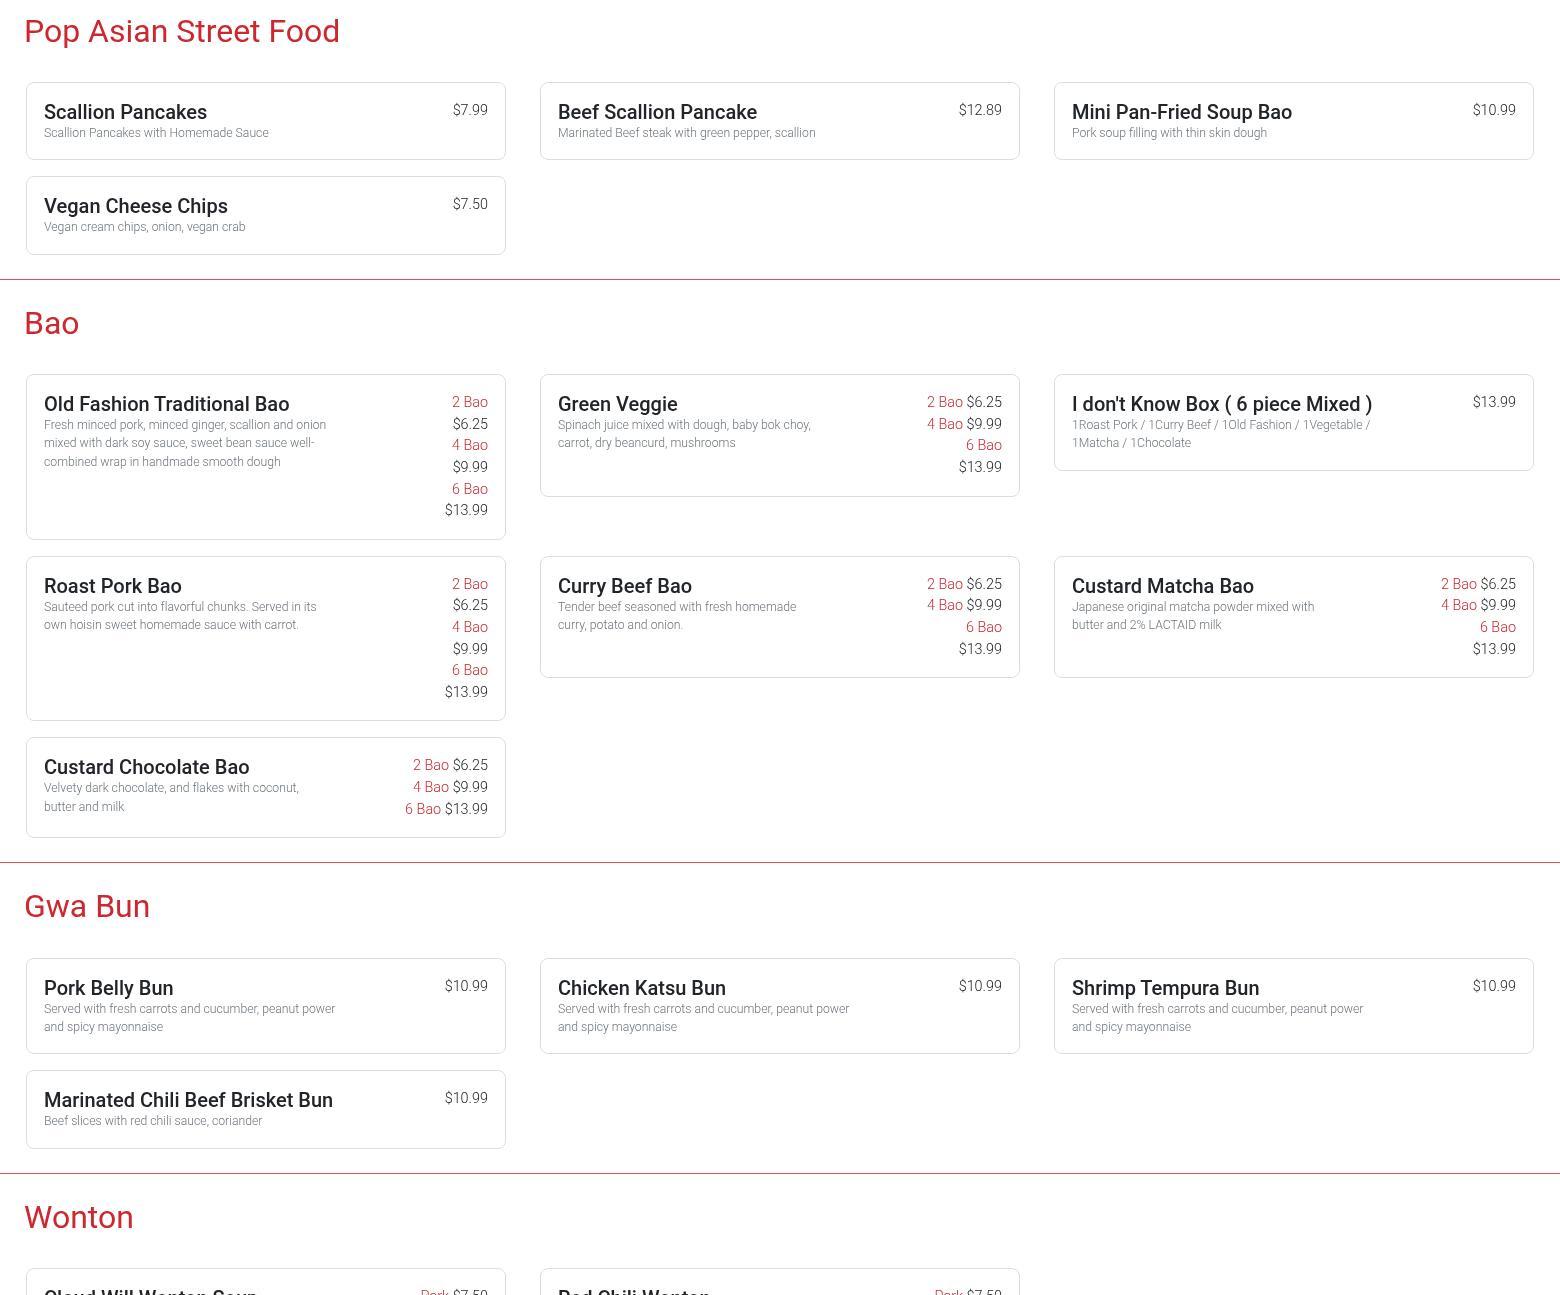
Task: Click the 'Fresh minced pork' description text
Action: click(x=185, y=443)
